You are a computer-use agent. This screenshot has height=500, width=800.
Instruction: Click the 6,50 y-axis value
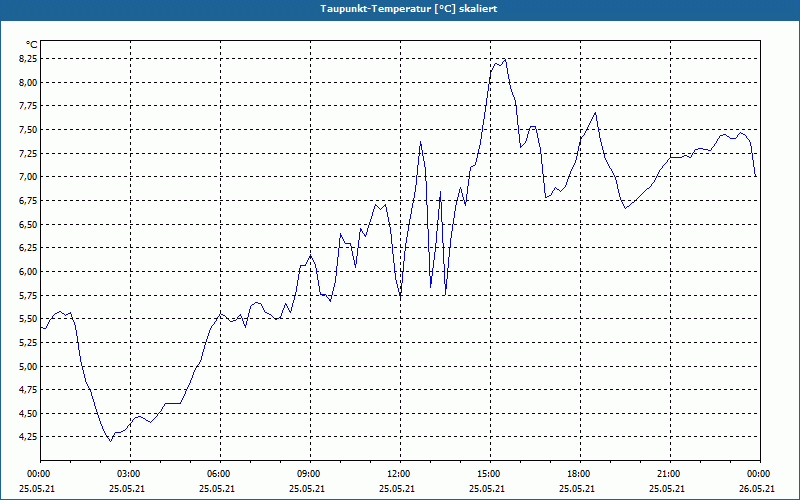29,224
